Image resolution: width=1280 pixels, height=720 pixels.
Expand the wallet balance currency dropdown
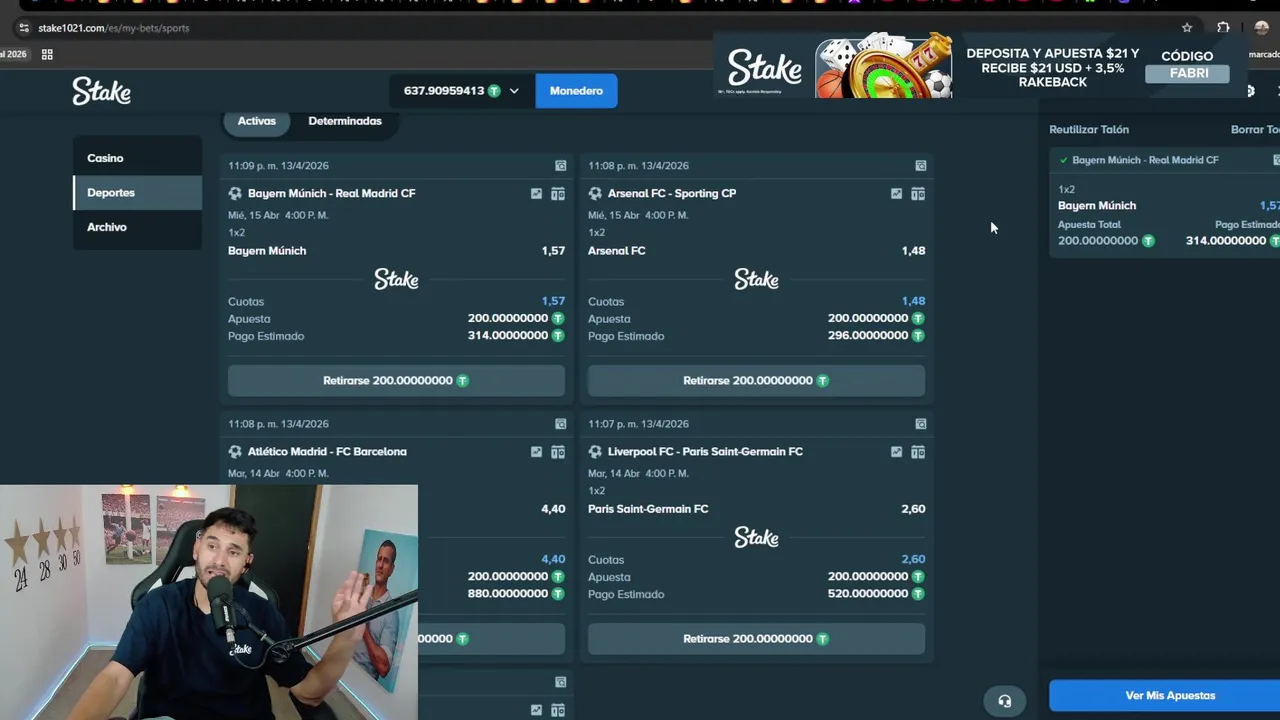pyautogui.click(x=514, y=91)
